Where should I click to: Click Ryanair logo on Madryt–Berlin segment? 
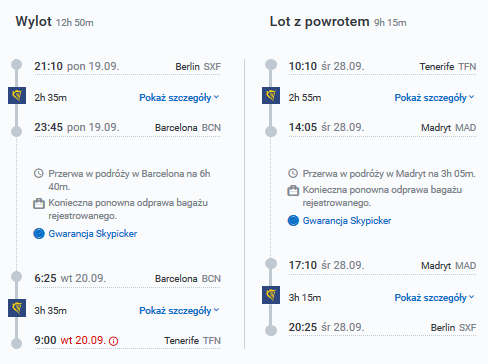point(271,295)
